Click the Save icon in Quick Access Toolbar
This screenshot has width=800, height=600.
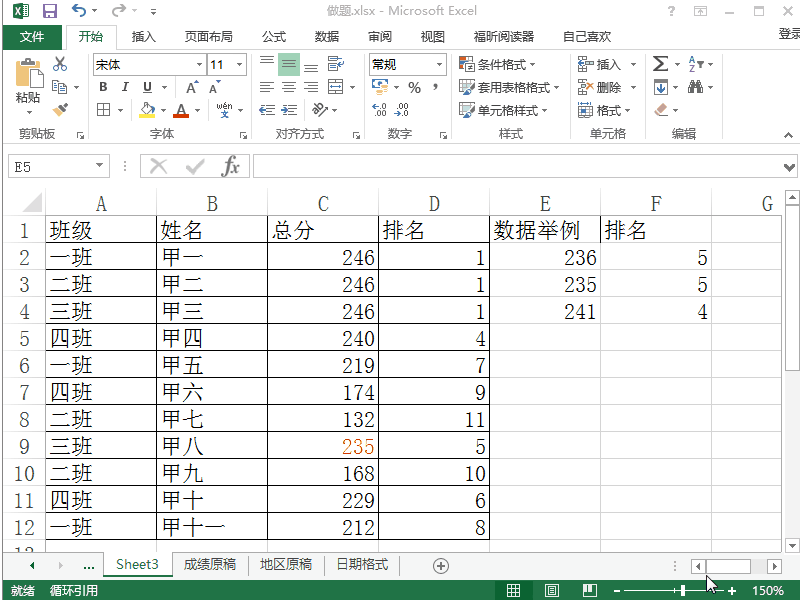[48, 9]
